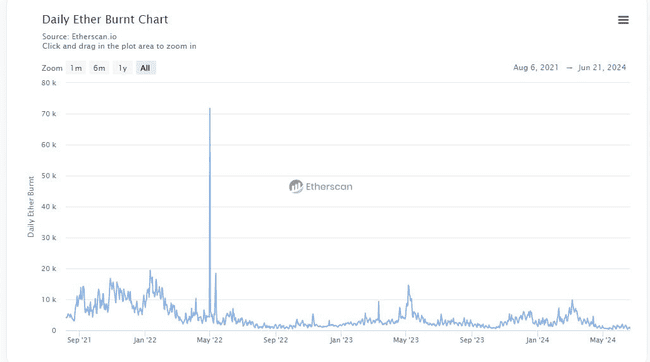Edit the Aug 6, 2021 start date

(x=536, y=68)
